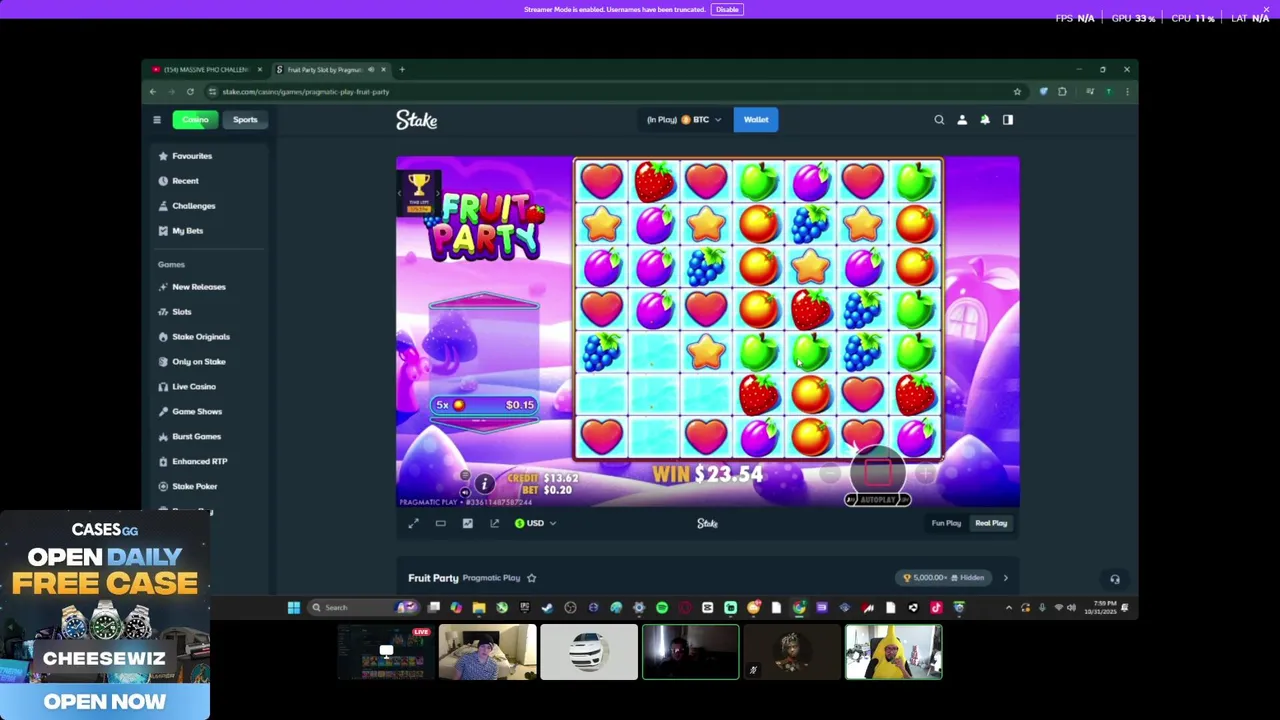Favourite Fruit Party with star icon

tap(532, 578)
